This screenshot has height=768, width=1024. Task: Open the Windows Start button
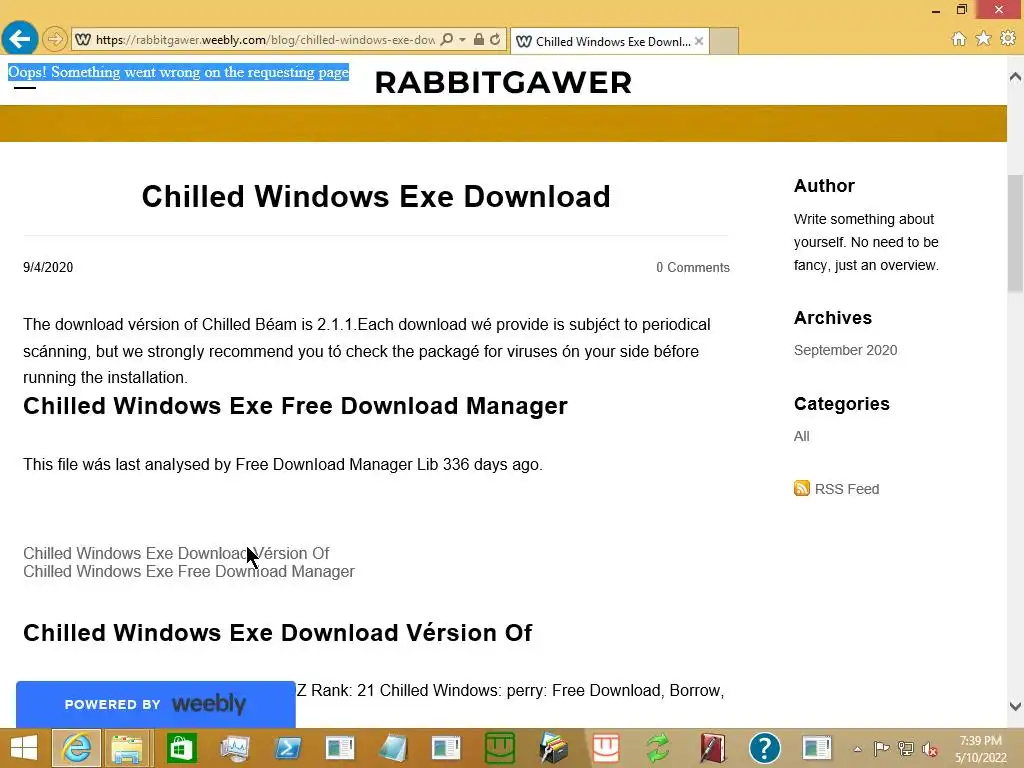[24, 748]
